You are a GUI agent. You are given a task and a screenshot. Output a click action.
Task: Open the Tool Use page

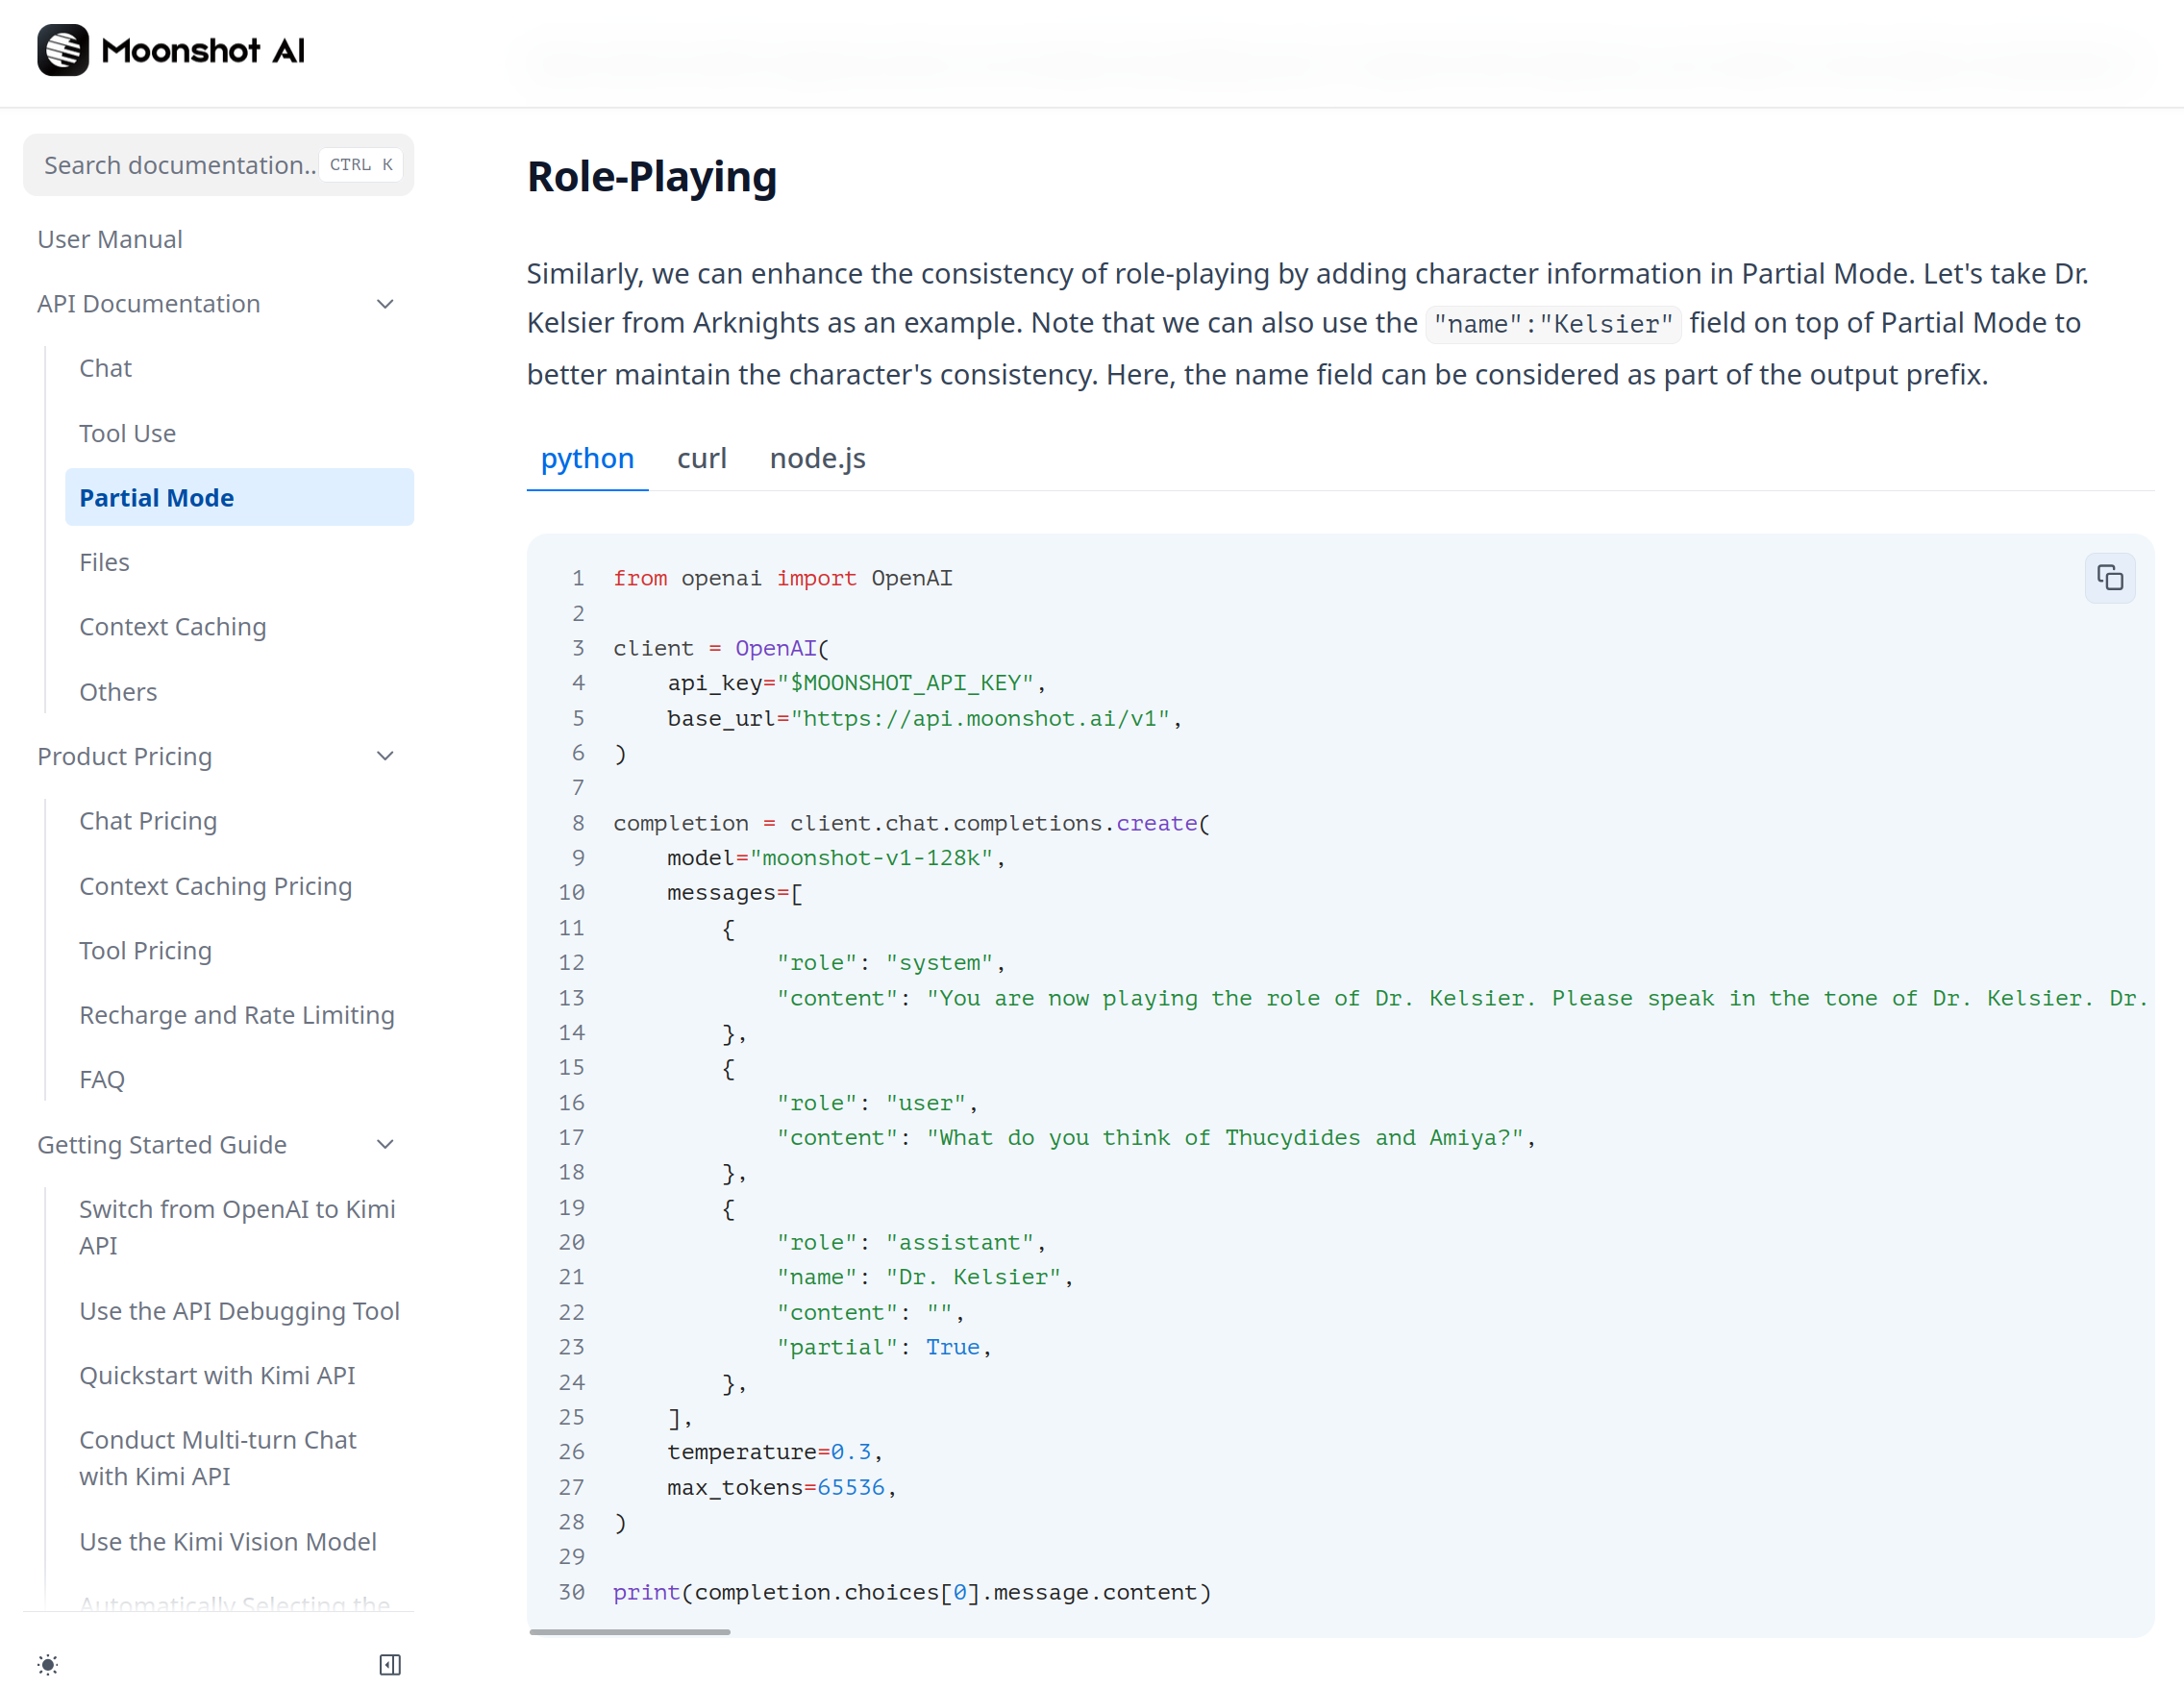click(x=127, y=433)
